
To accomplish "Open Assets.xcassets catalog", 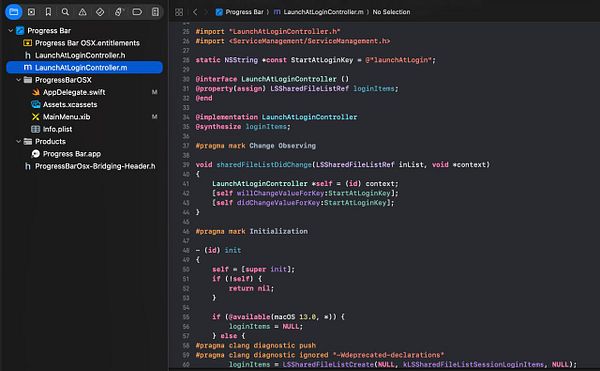I will [70, 104].
